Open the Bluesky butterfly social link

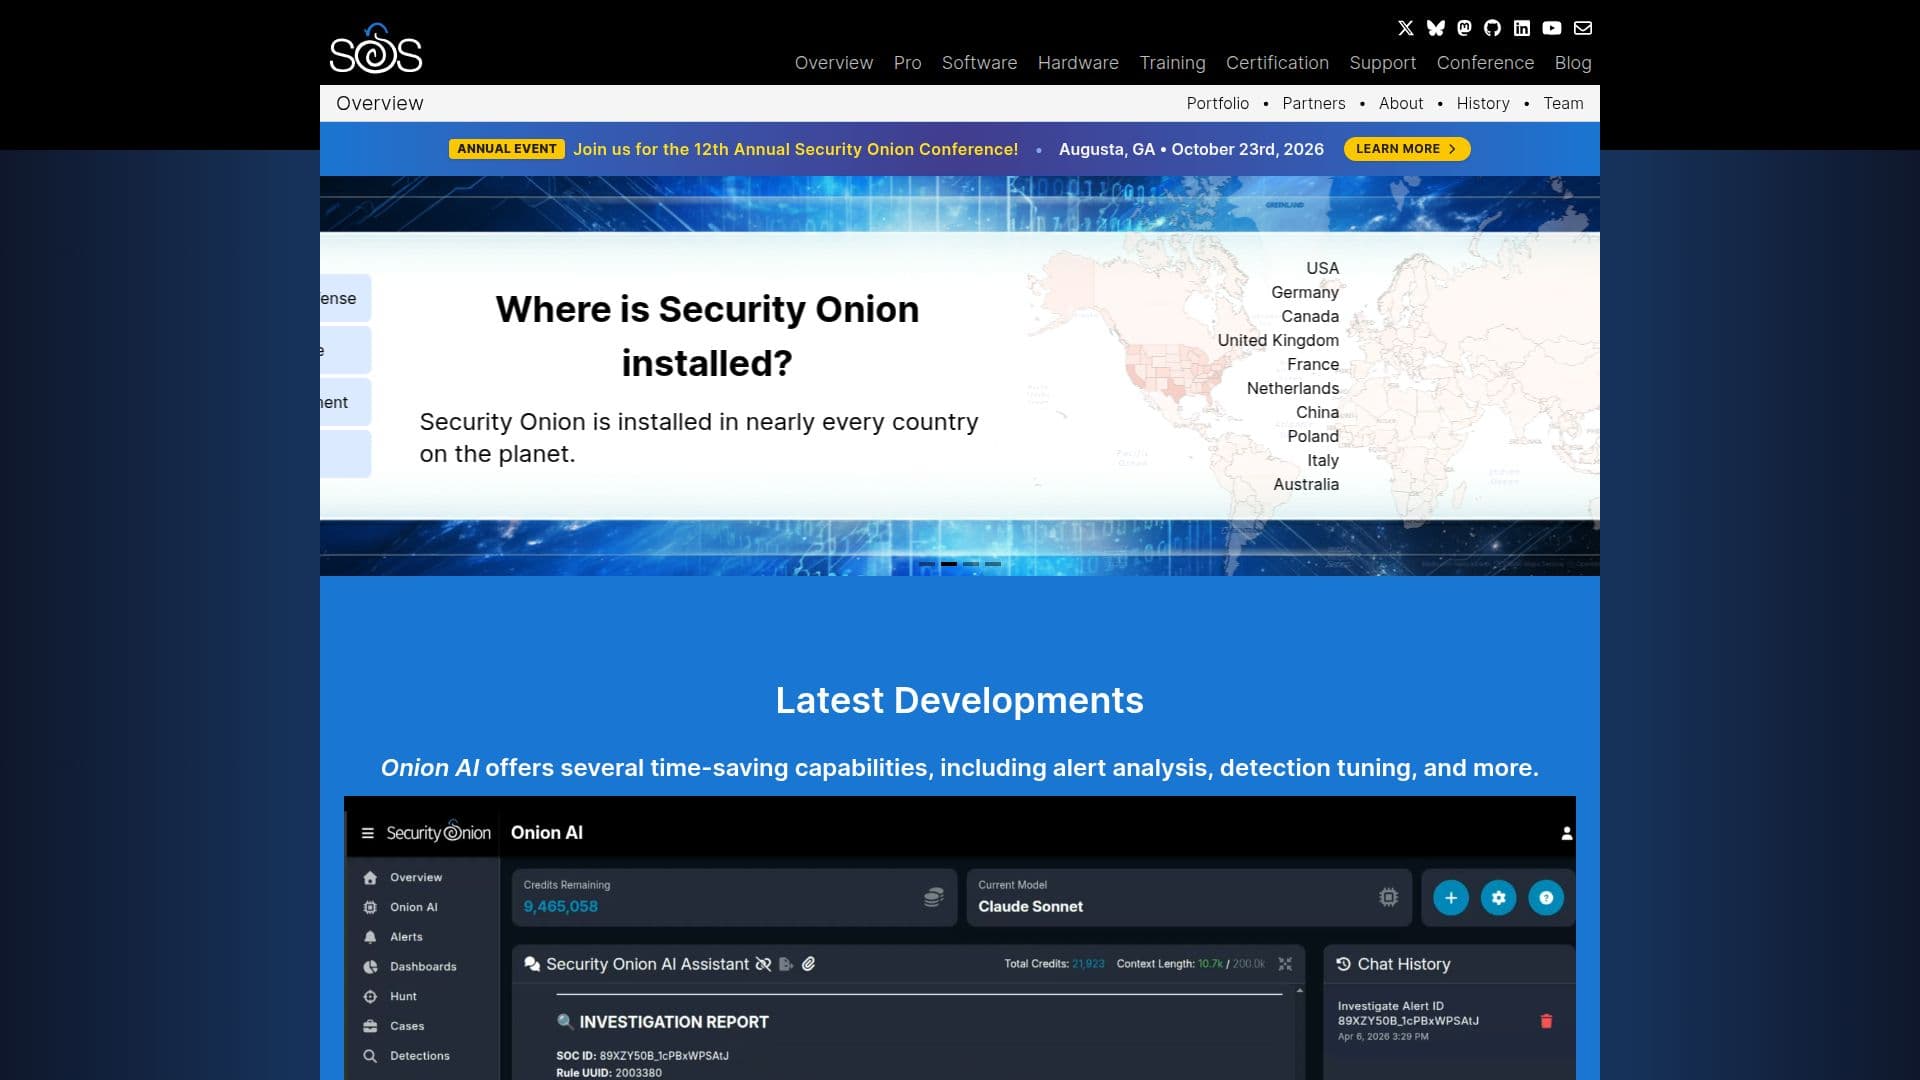tap(1435, 28)
